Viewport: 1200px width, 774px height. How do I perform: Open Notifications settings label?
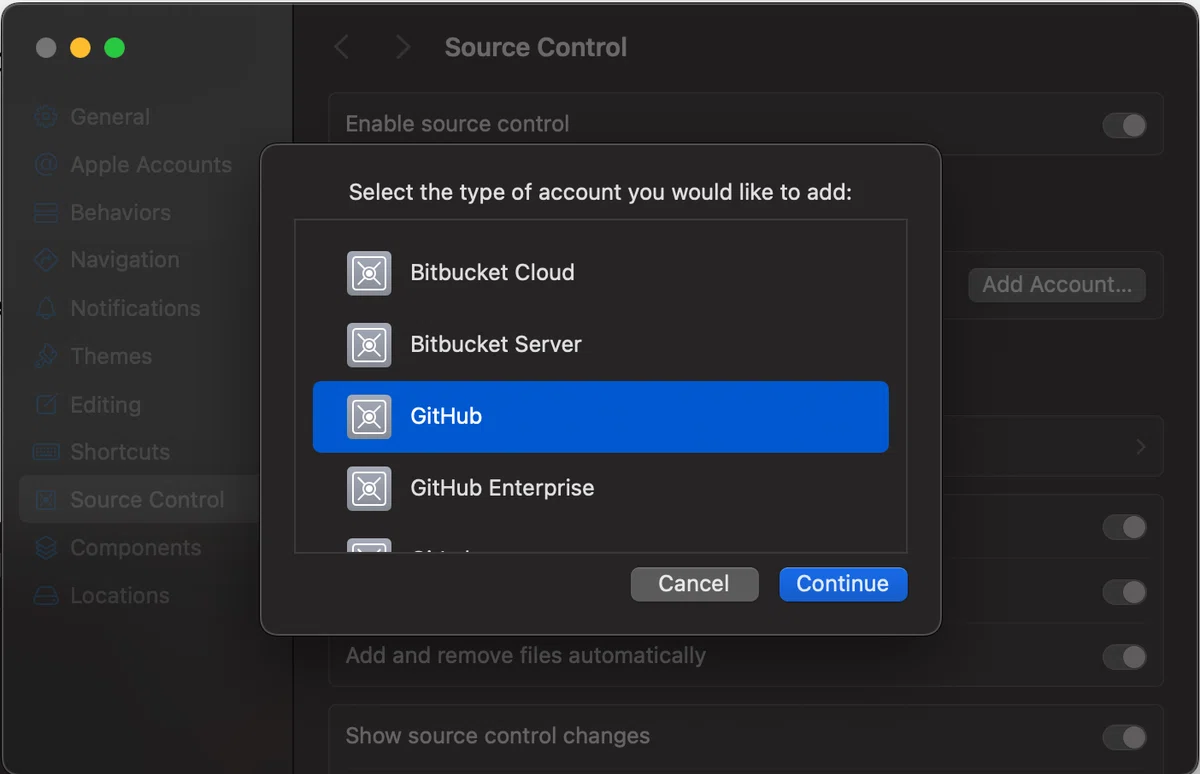tap(135, 308)
